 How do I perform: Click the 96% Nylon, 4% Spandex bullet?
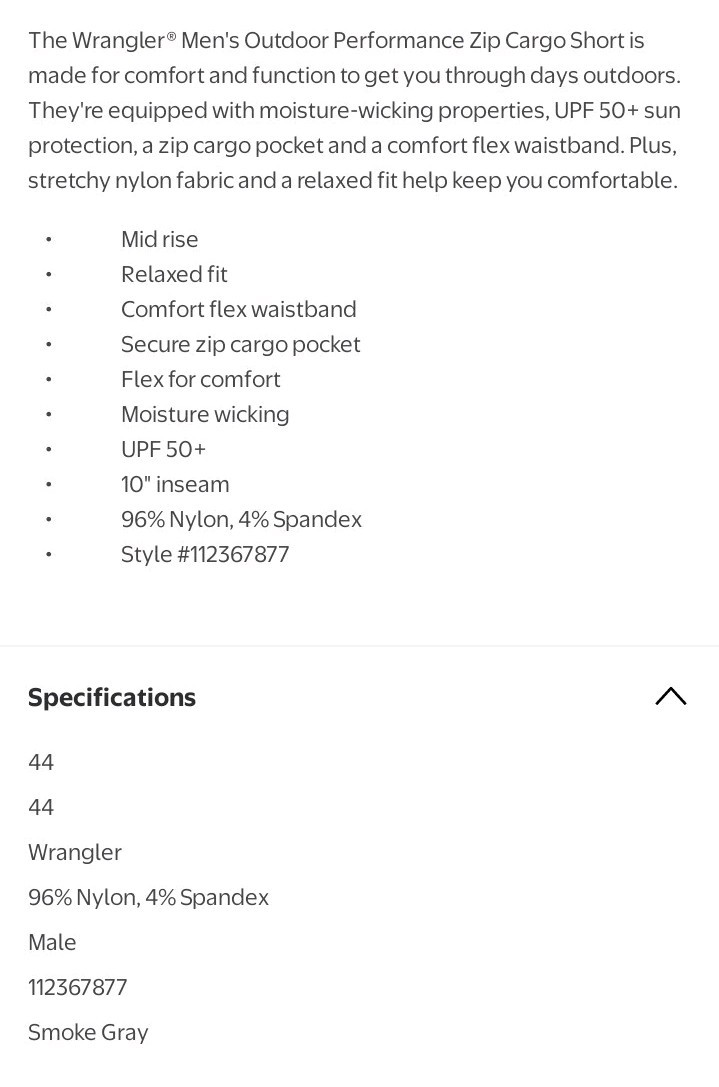coord(241,519)
